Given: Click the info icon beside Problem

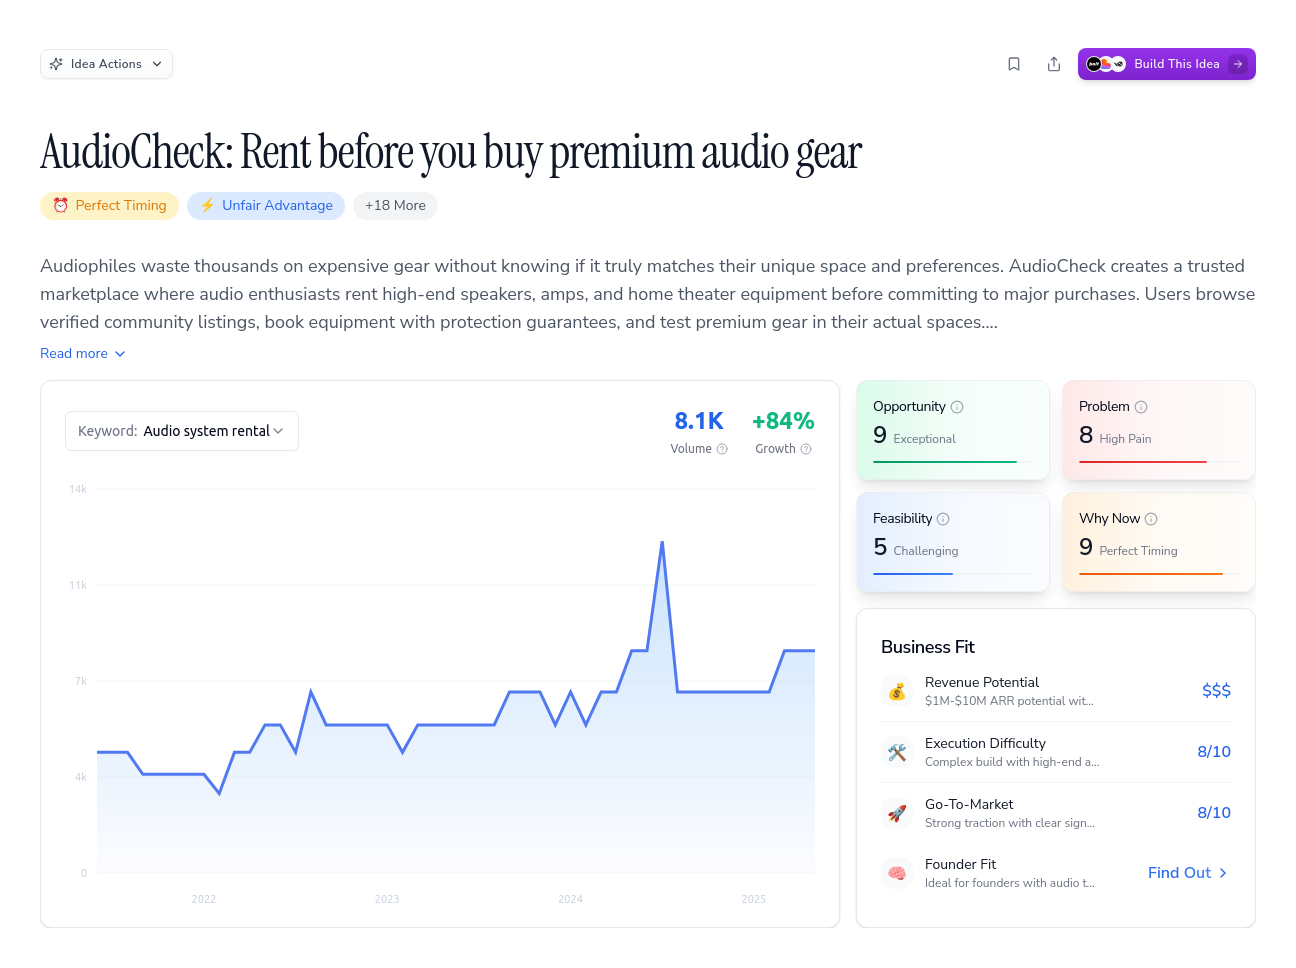Looking at the screenshot, I should [x=1141, y=407].
